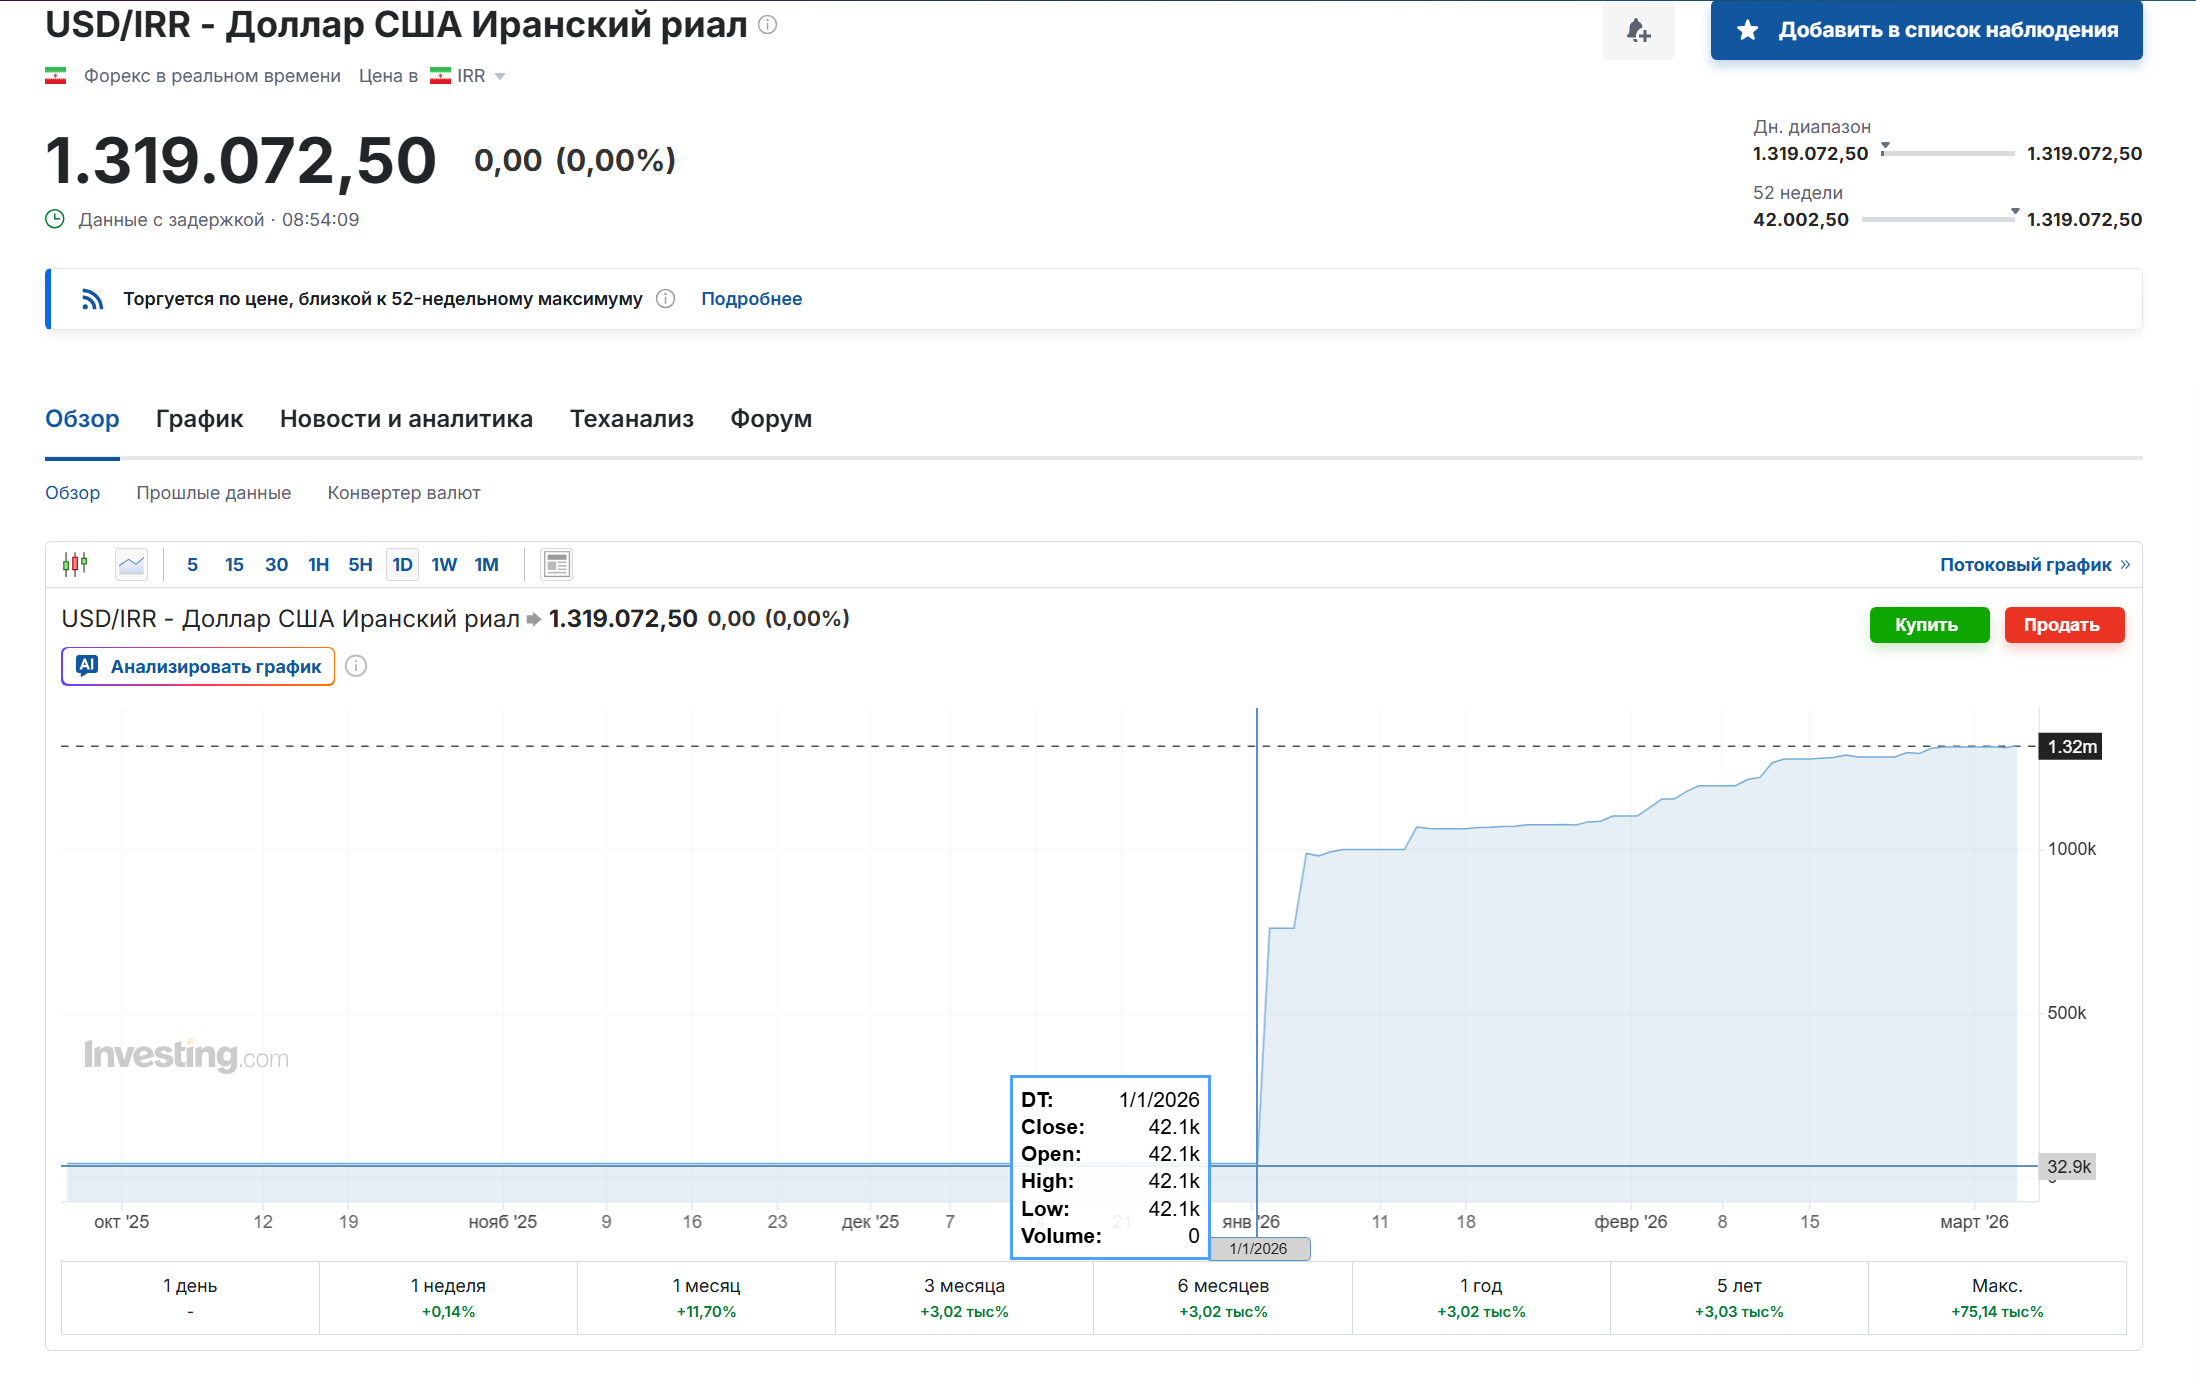
Task: Click info icon next to USD/IRR title
Action: (x=767, y=25)
